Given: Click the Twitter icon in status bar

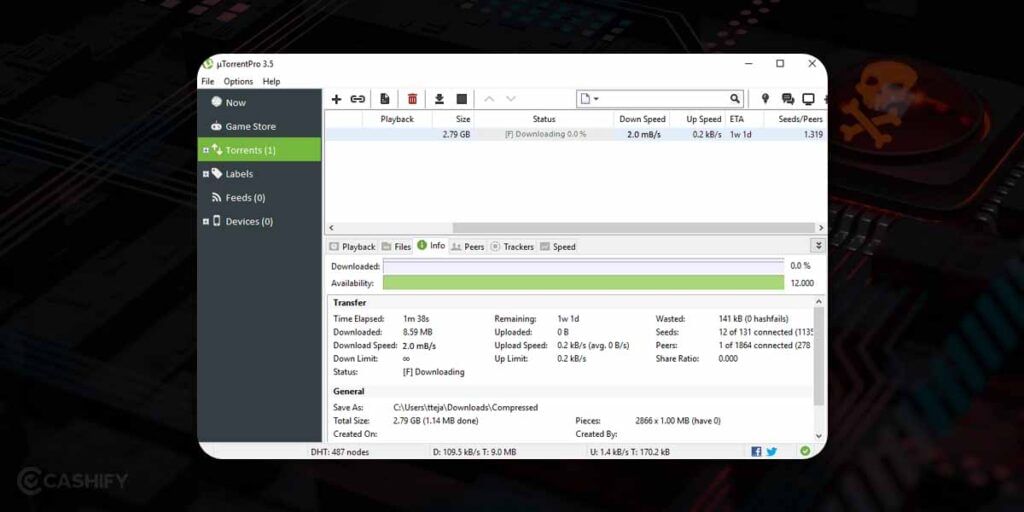Looking at the screenshot, I should tap(771, 451).
